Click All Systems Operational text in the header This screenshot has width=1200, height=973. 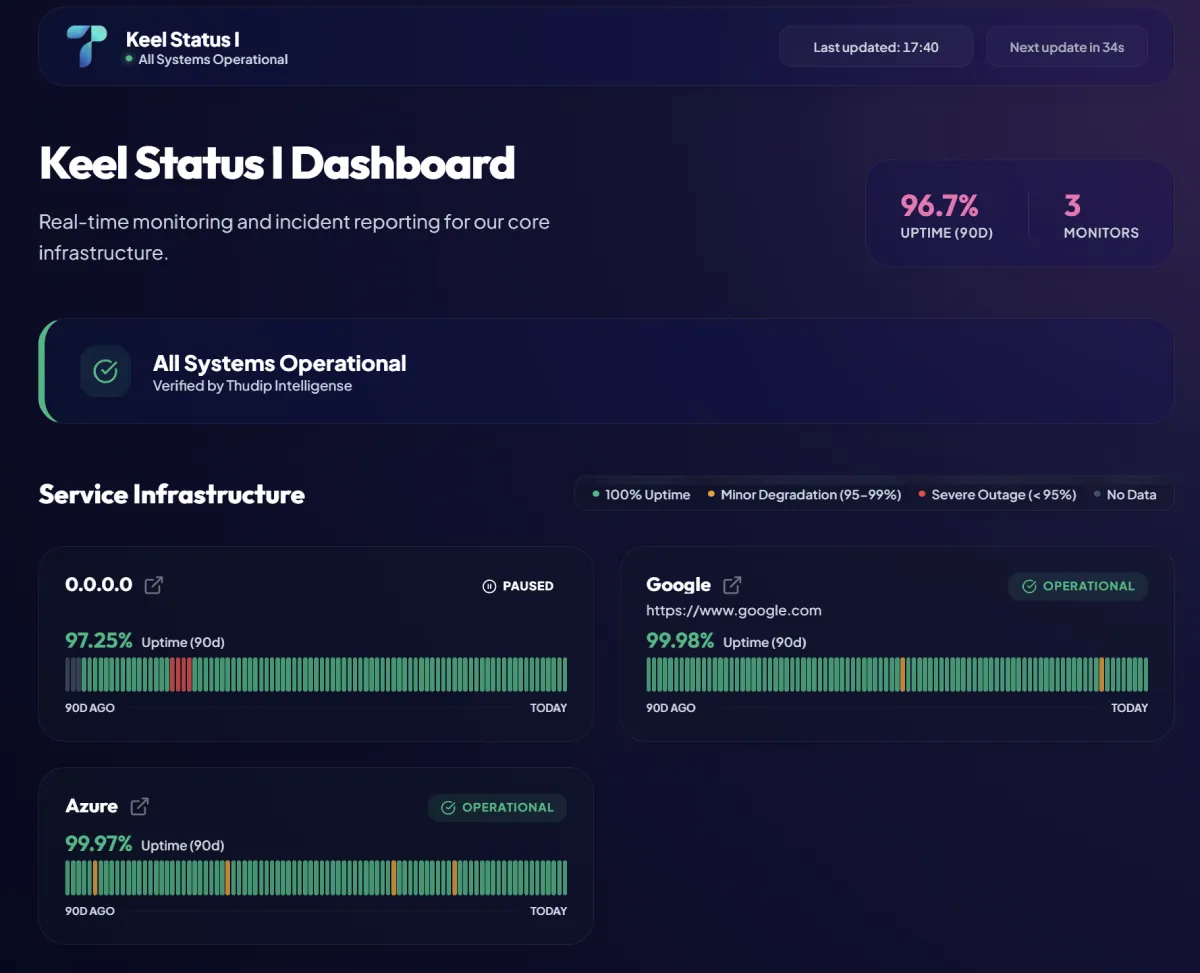click(x=213, y=60)
